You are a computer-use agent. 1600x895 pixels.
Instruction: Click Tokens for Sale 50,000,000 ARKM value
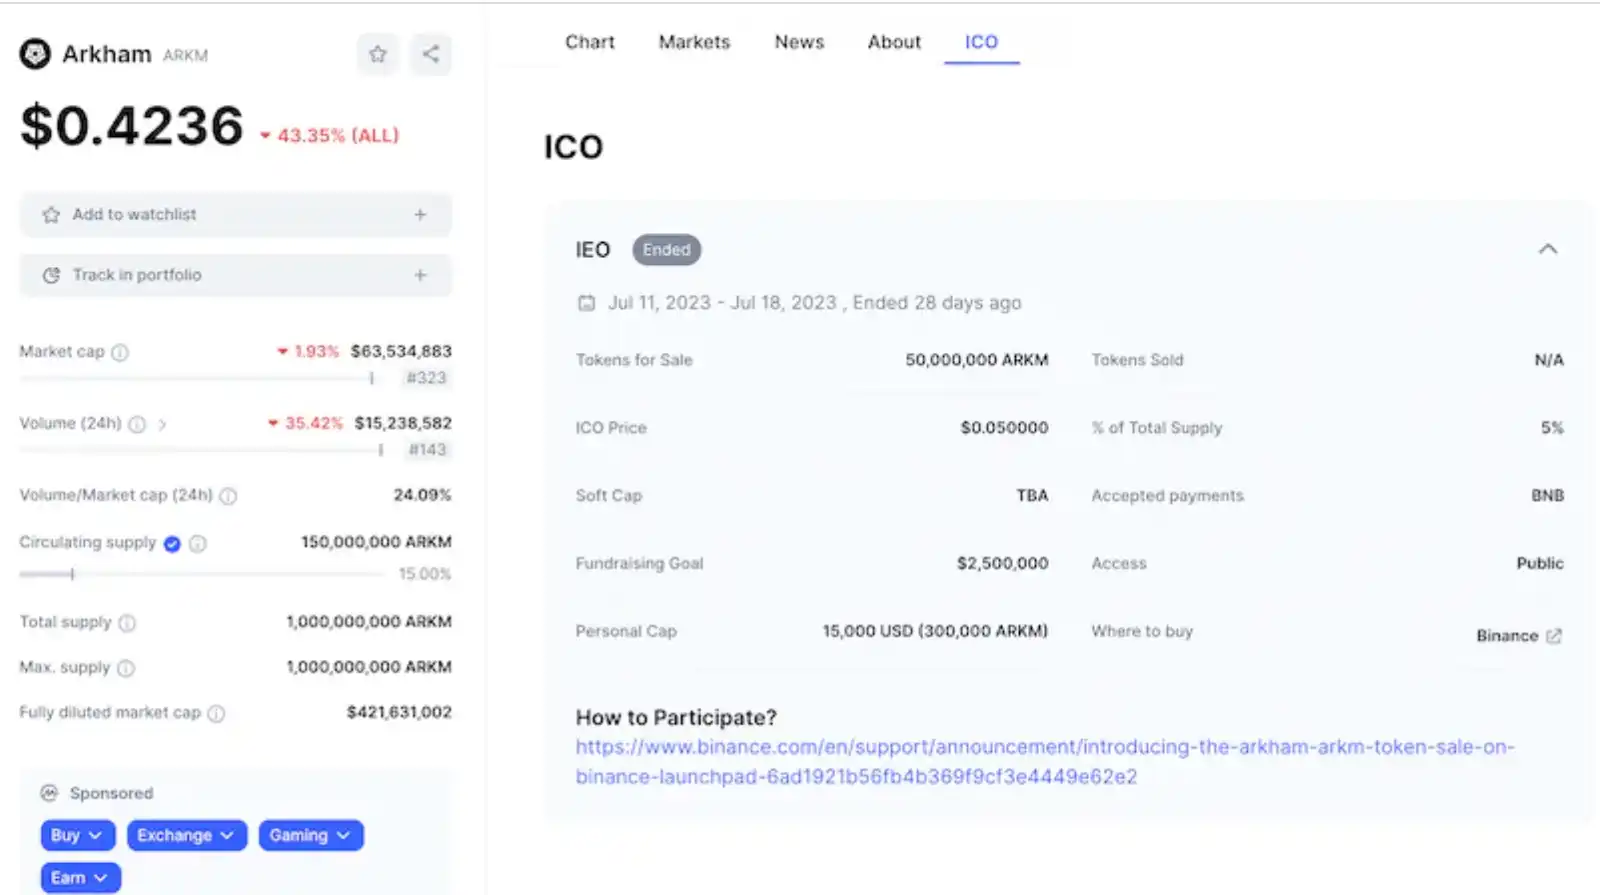click(977, 360)
